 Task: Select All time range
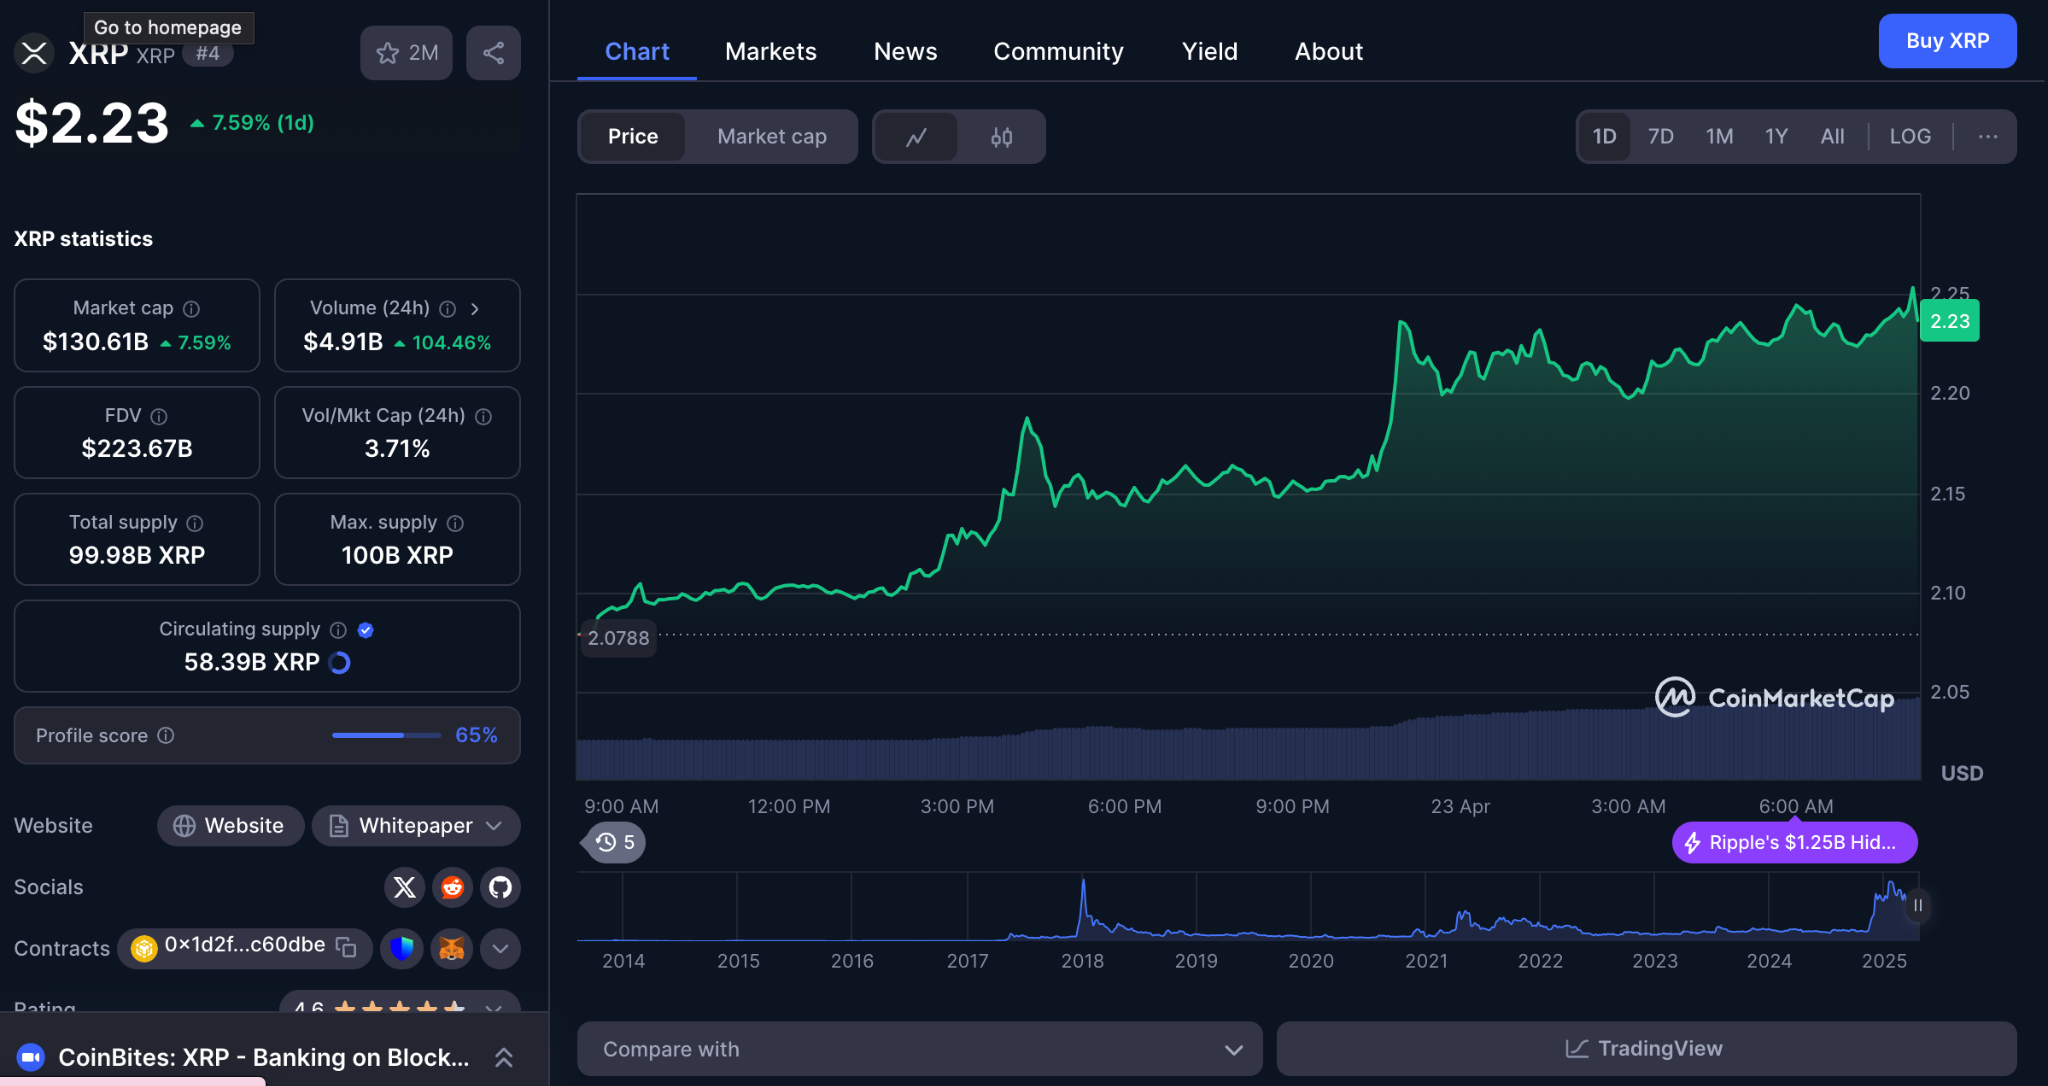(x=1832, y=137)
